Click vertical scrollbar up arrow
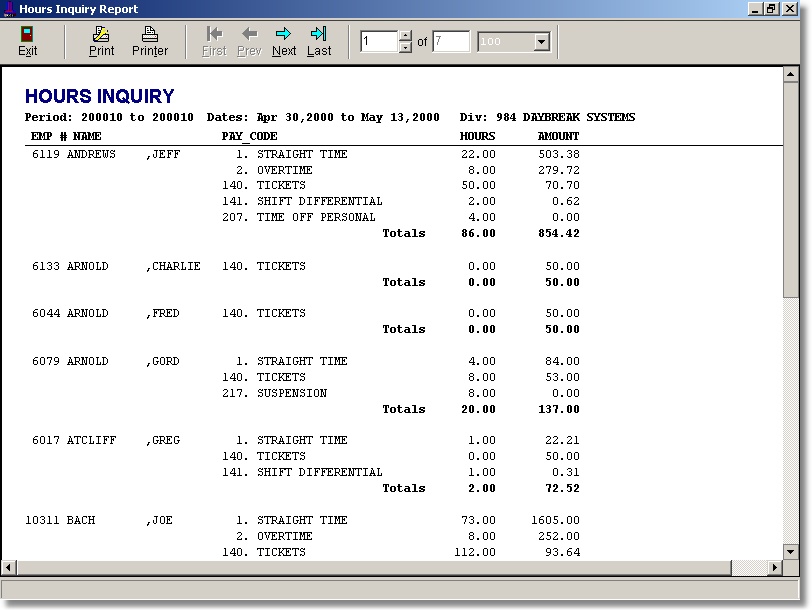 790,75
